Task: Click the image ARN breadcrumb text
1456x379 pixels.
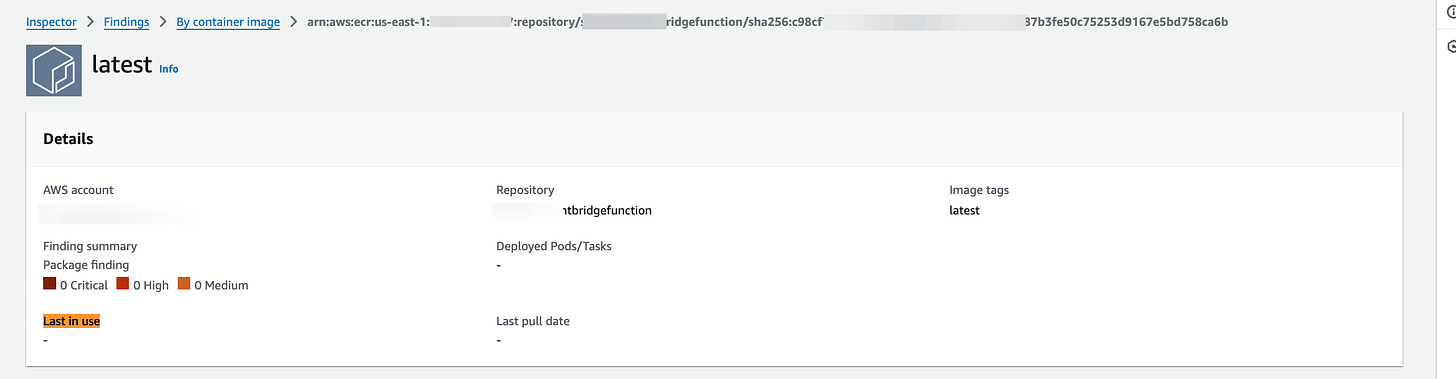Action: (x=767, y=21)
